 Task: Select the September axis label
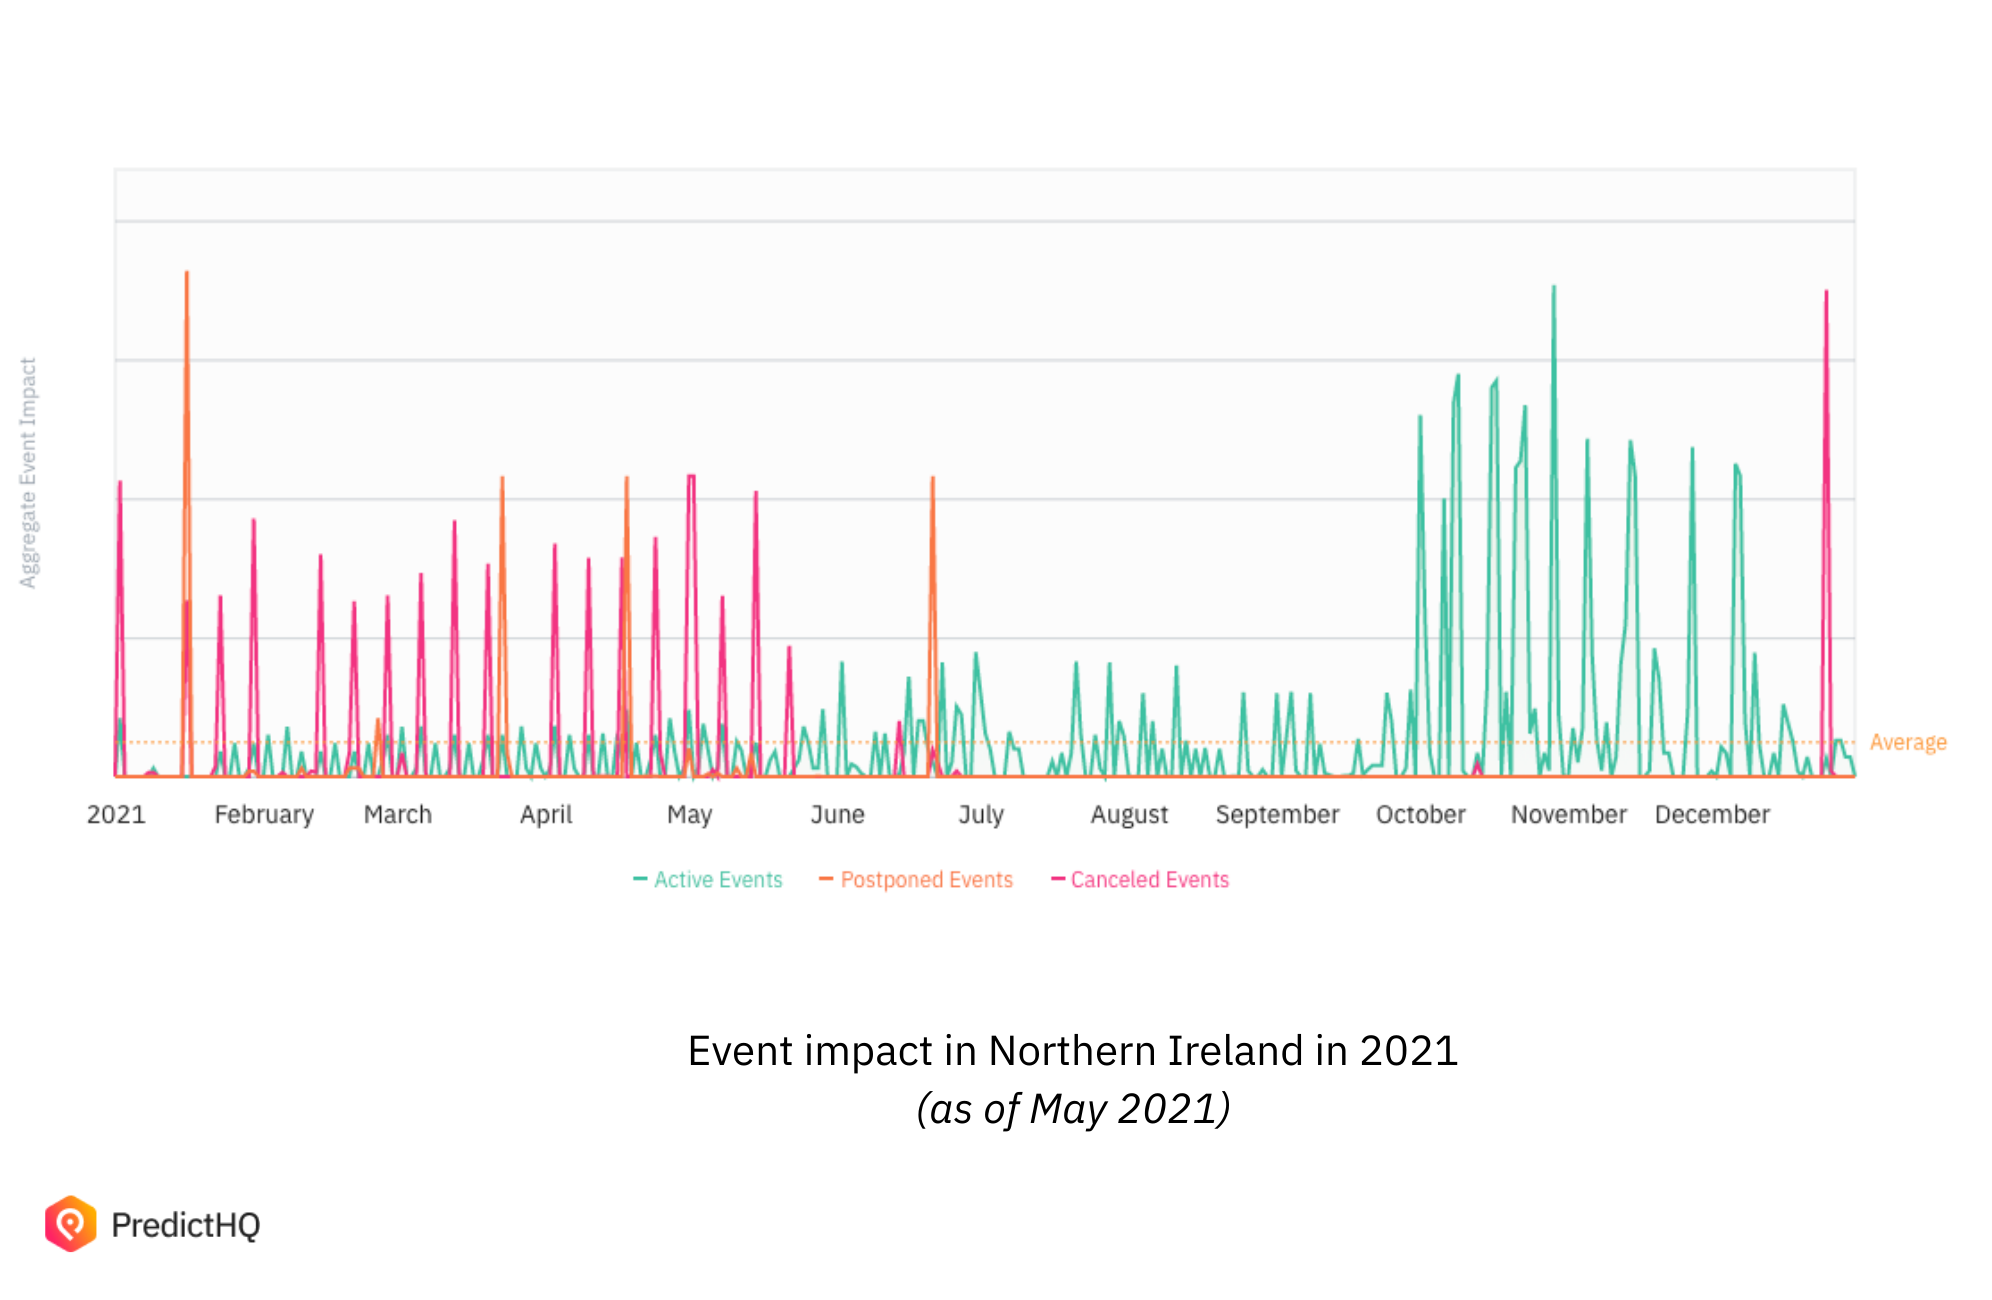[1277, 815]
